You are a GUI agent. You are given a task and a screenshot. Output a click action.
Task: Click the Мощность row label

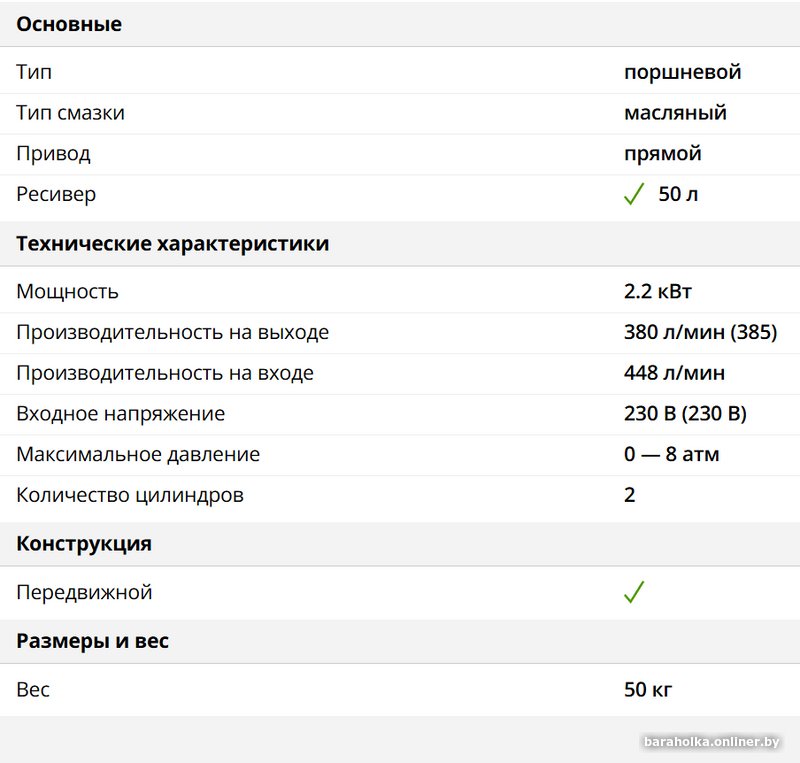point(67,292)
